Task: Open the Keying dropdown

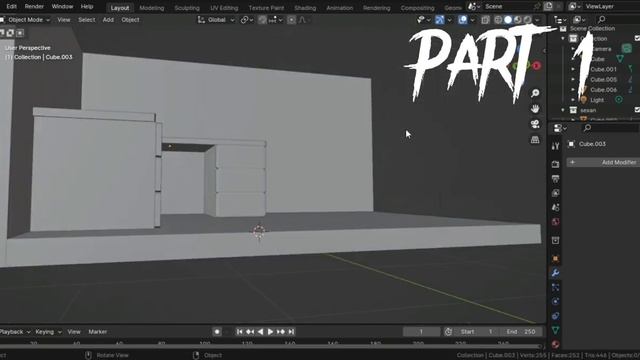Action: point(48,332)
